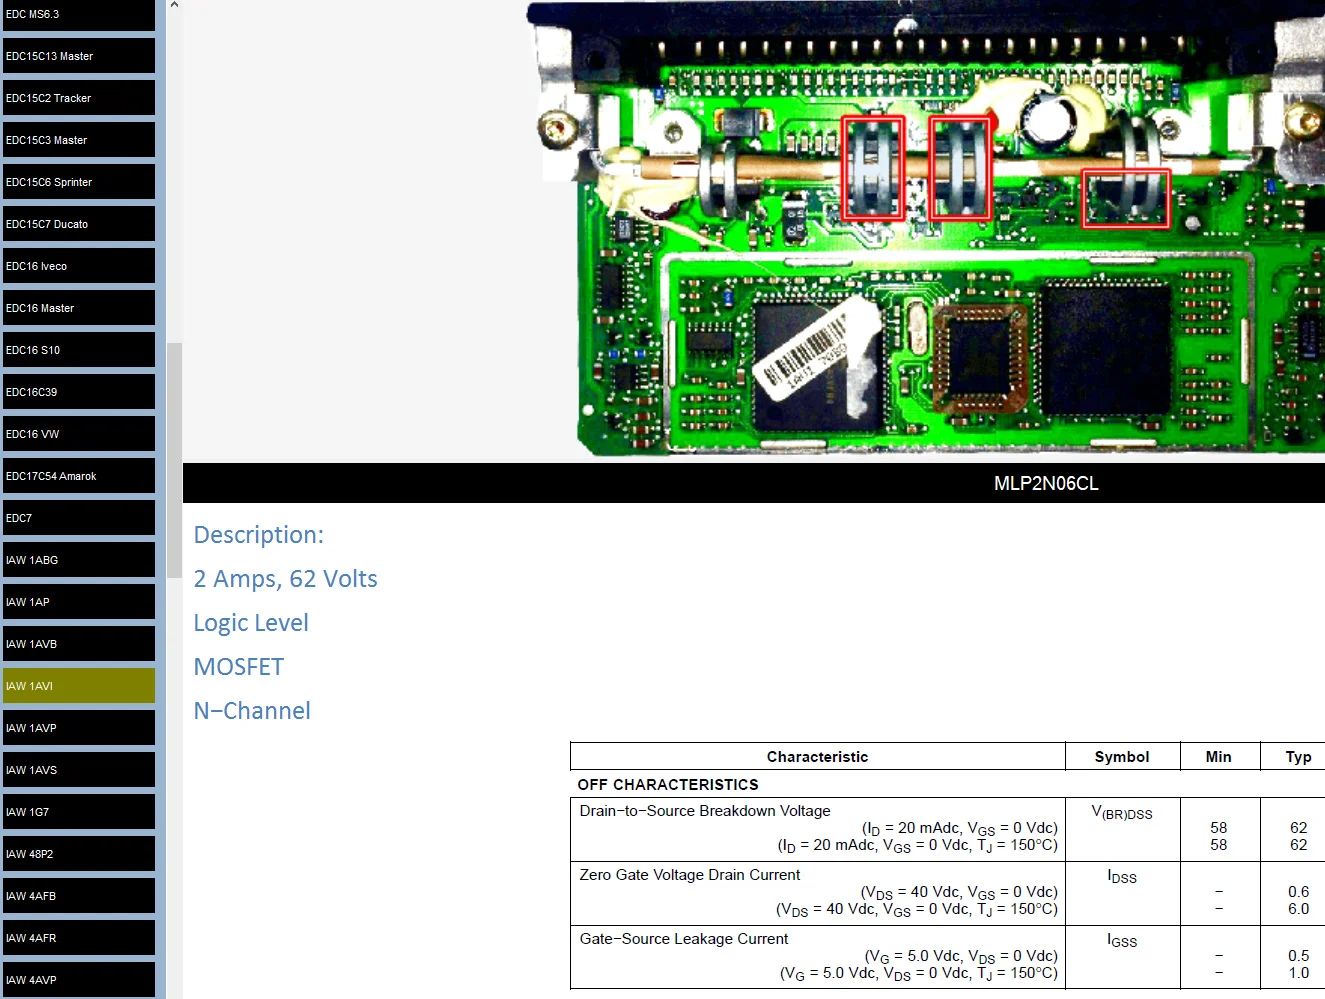Open the IAW 4AVP list item
Screen dimensions: 1325x999
point(79,980)
